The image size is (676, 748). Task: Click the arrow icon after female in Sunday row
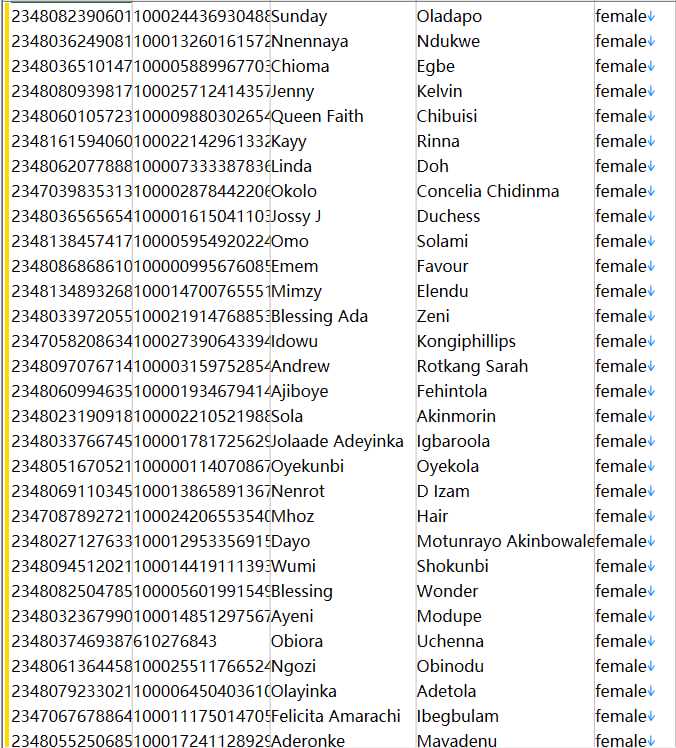(x=651, y=17)
